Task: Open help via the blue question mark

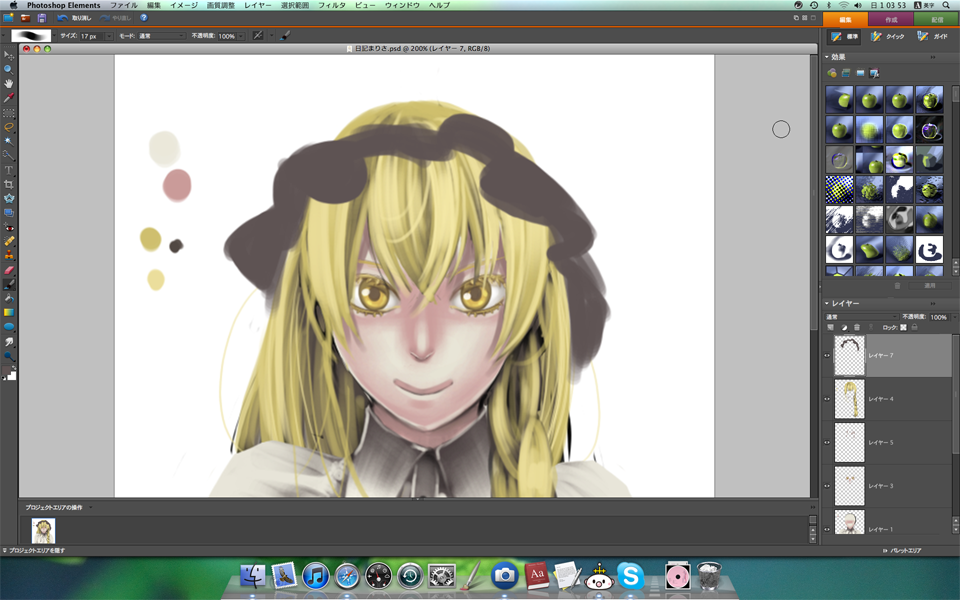Action: [x=144, y=18]
